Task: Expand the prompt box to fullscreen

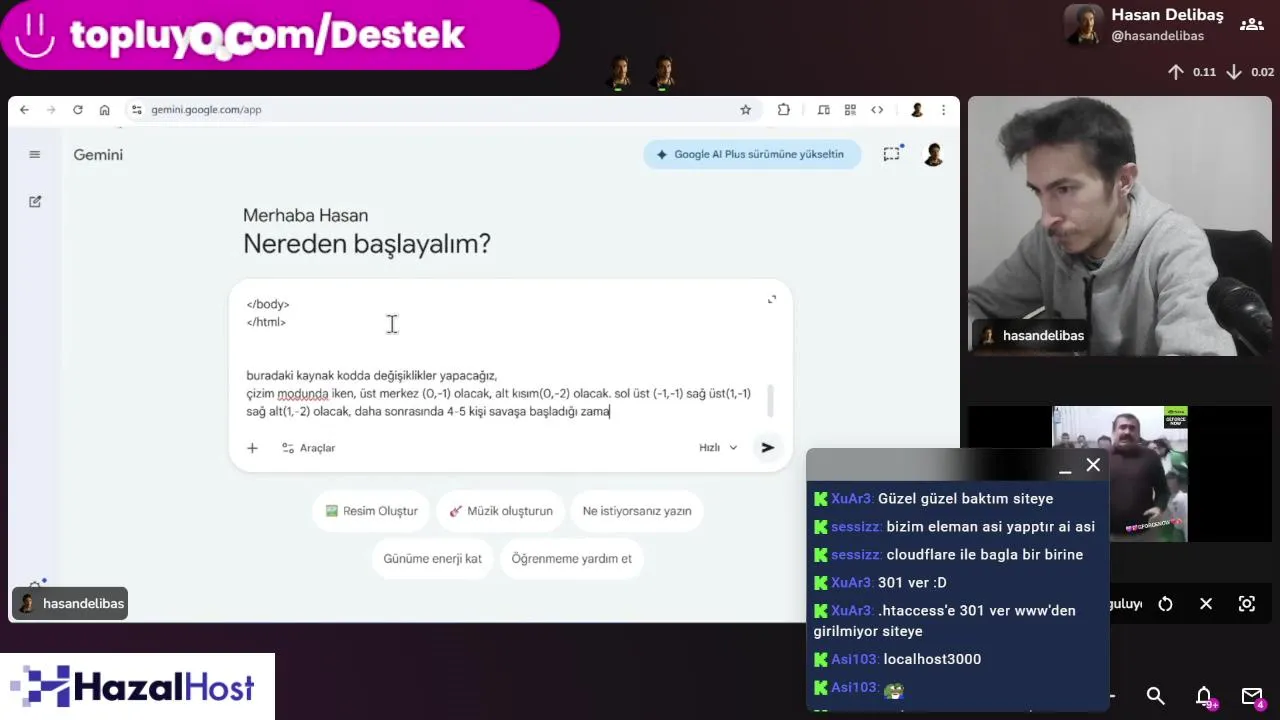Action: pyautogui.click(x=772, y=299)
